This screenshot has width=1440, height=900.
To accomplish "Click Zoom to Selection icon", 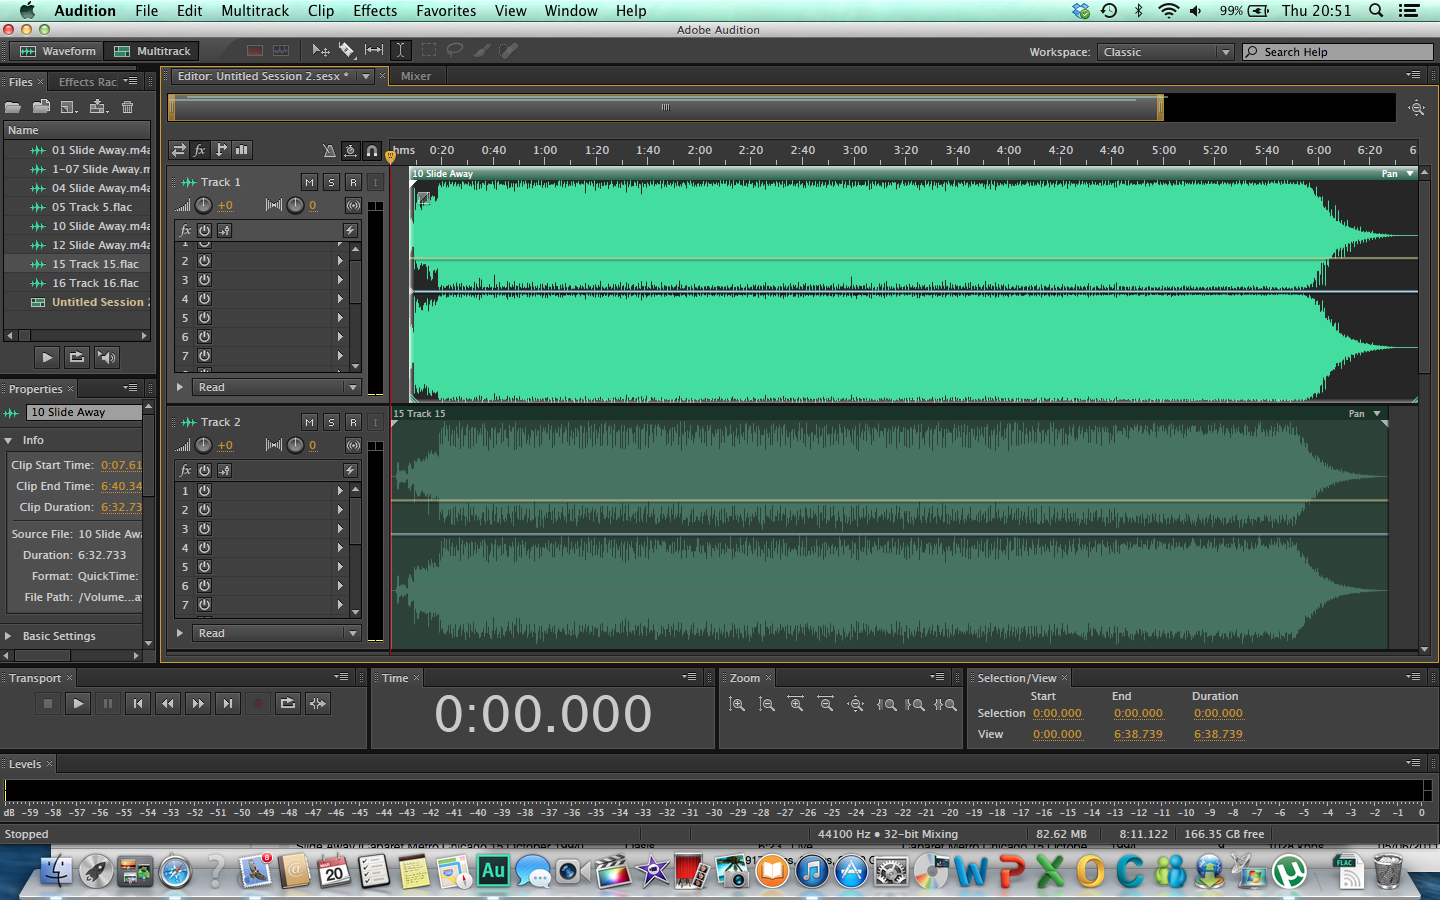I will click(x=945, y=704).
